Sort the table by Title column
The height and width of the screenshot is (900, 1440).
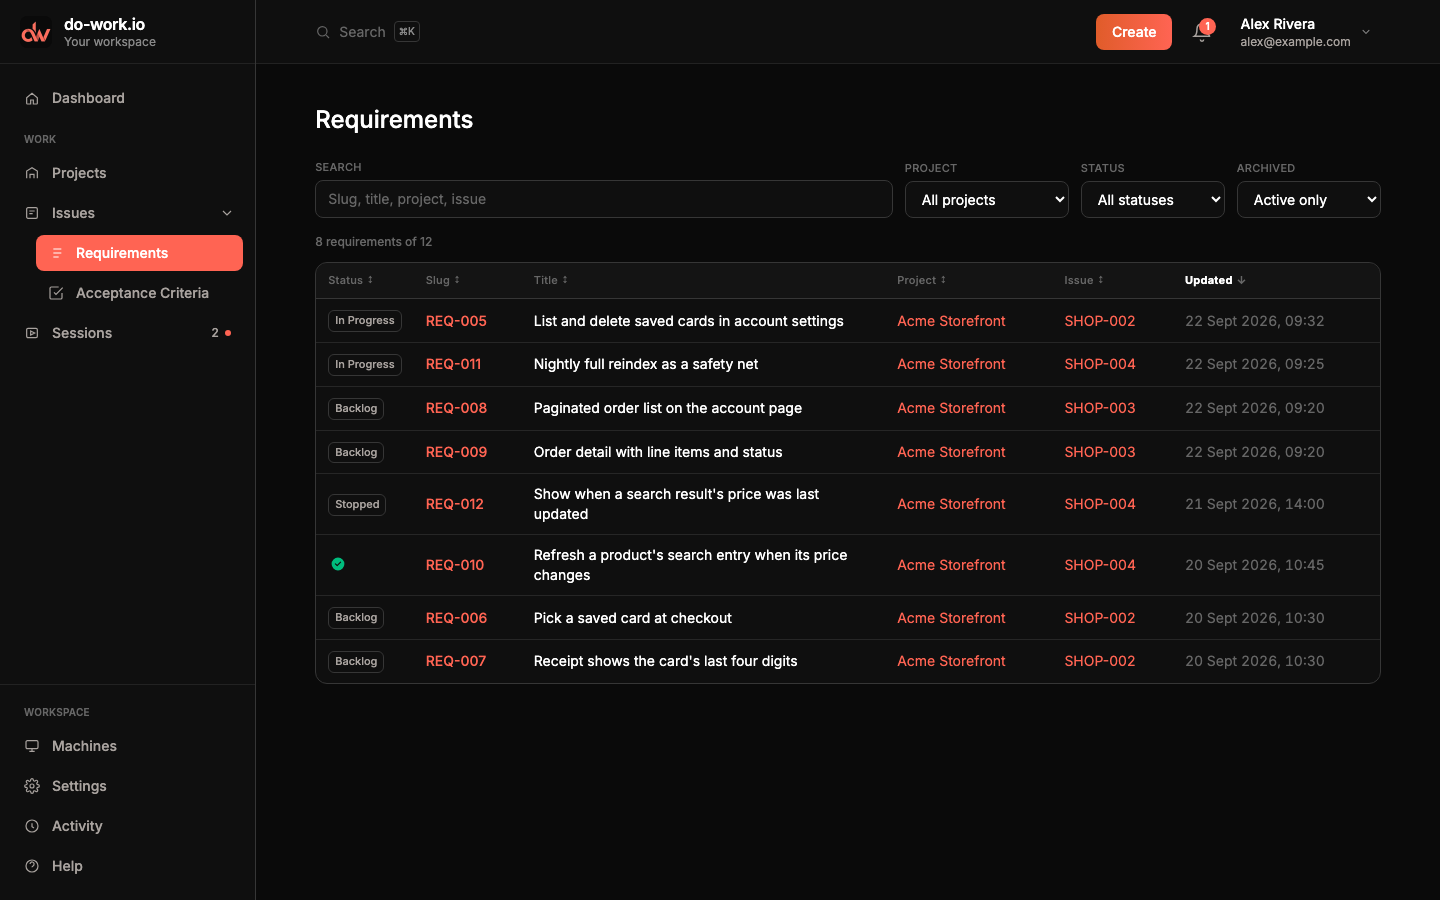click(x=551, y=280)
